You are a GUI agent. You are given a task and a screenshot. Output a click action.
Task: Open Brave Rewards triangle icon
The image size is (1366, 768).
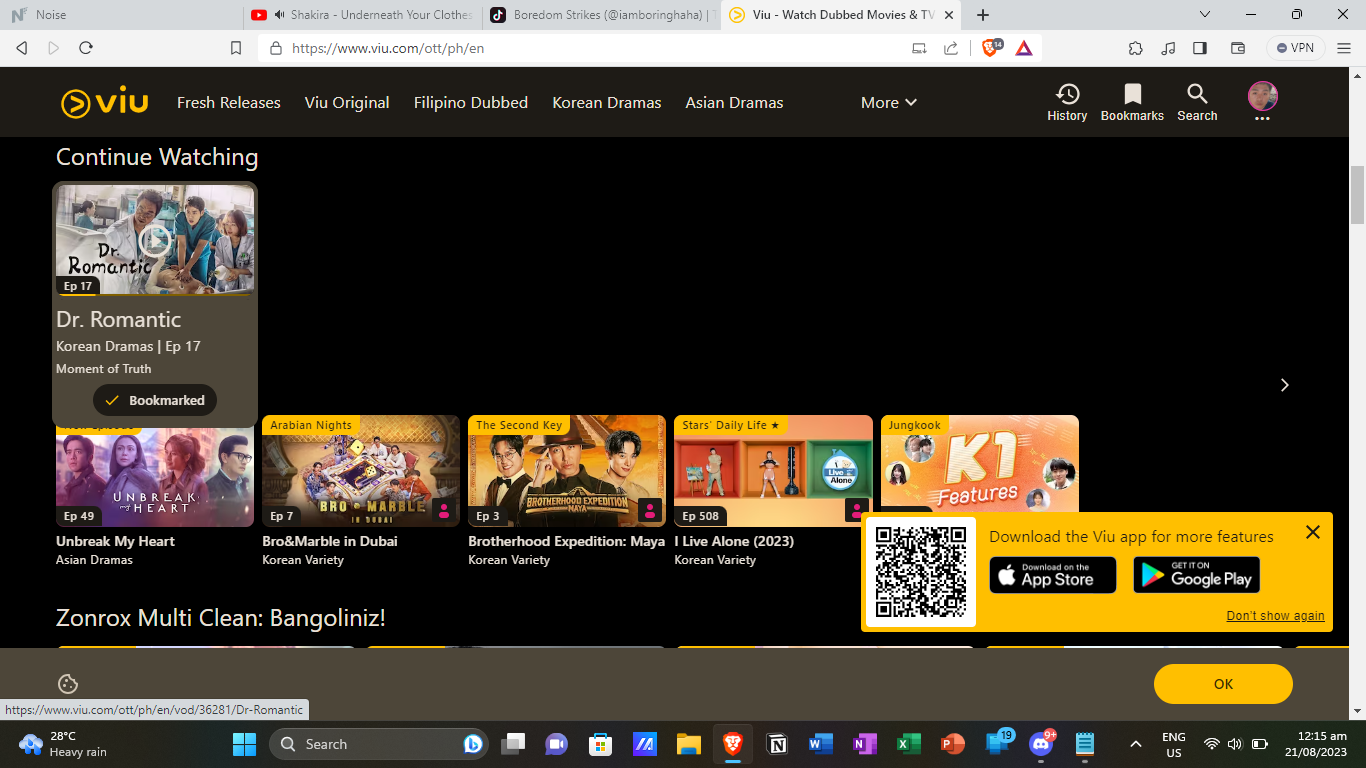click(x=1024, y=48)
